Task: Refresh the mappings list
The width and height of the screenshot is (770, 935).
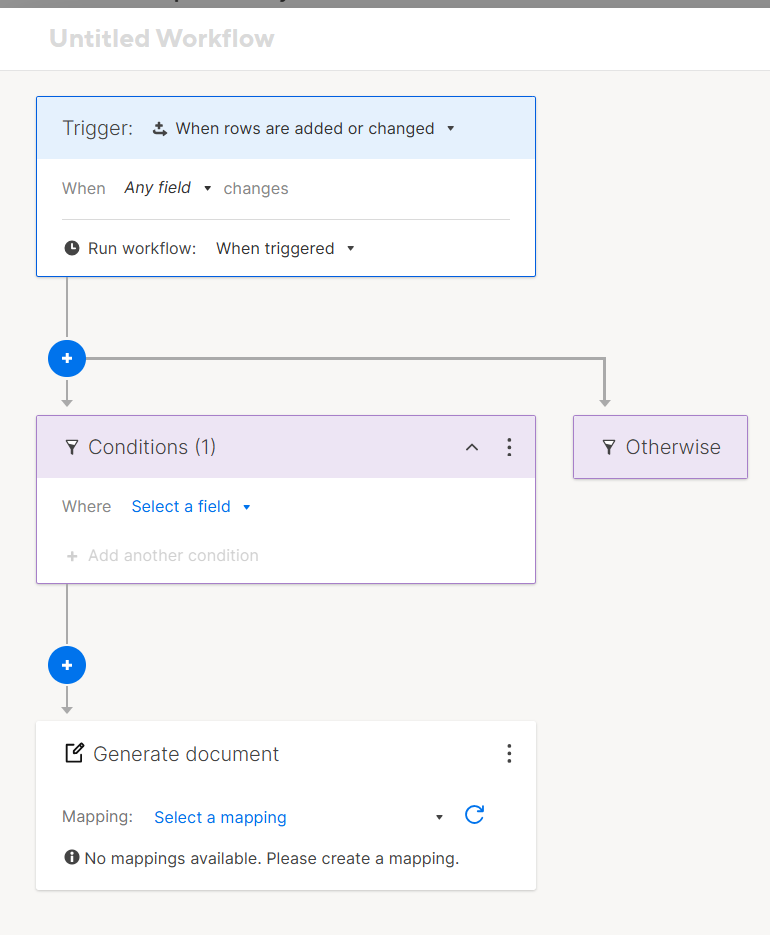Action: tap(474, 815)
